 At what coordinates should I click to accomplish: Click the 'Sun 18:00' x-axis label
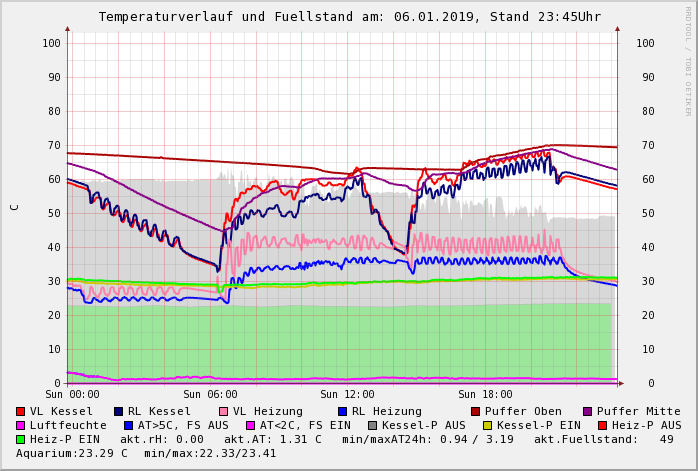(485, 395)
